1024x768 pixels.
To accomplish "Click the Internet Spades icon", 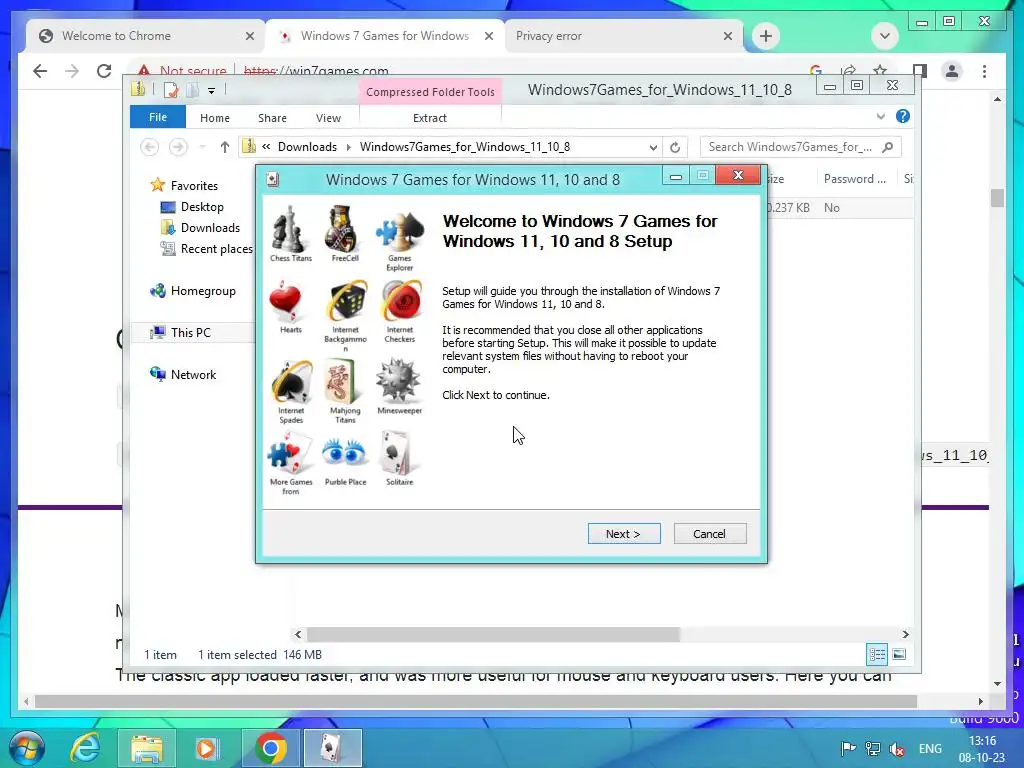I will (x=292, y=381).
